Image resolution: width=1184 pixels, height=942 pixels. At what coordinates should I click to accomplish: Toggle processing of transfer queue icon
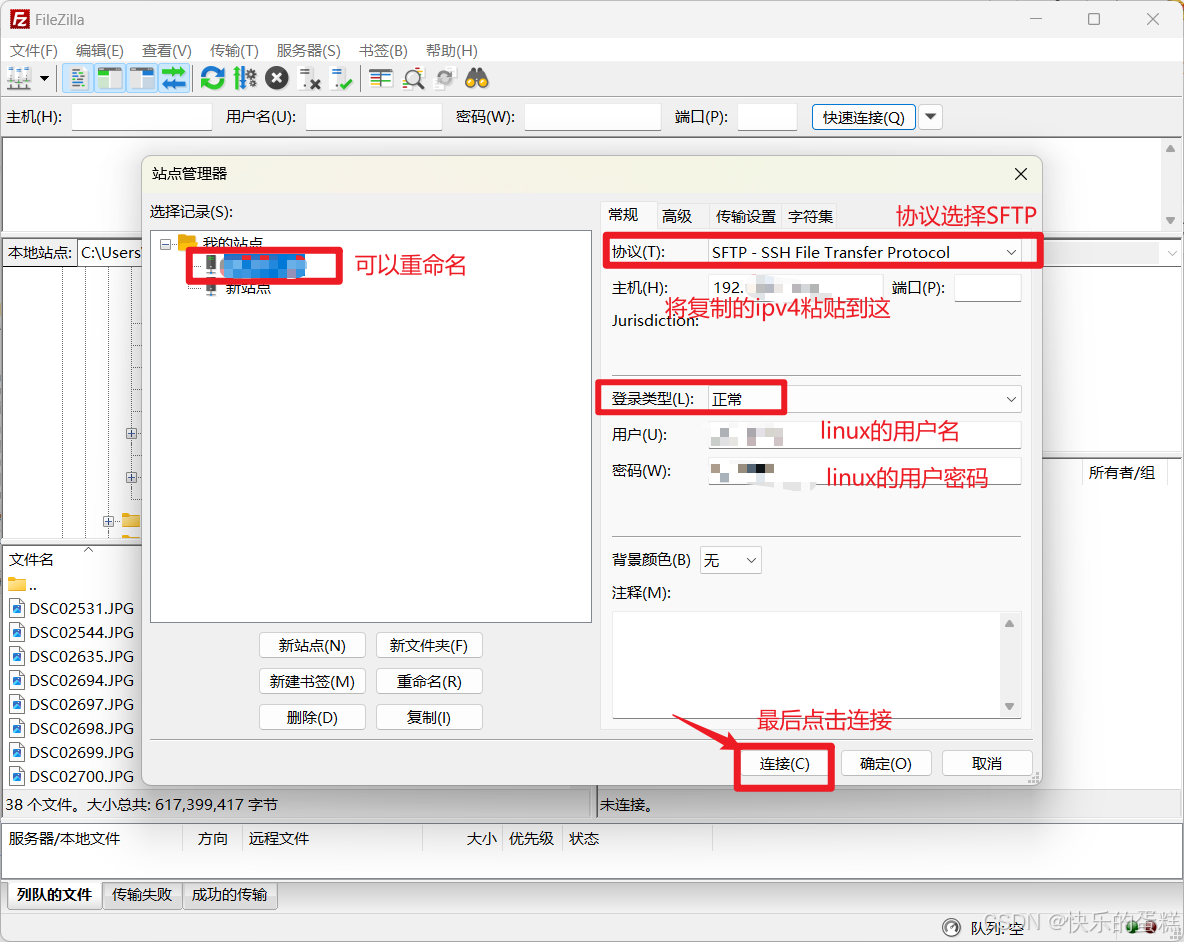[x=245, y=78]
